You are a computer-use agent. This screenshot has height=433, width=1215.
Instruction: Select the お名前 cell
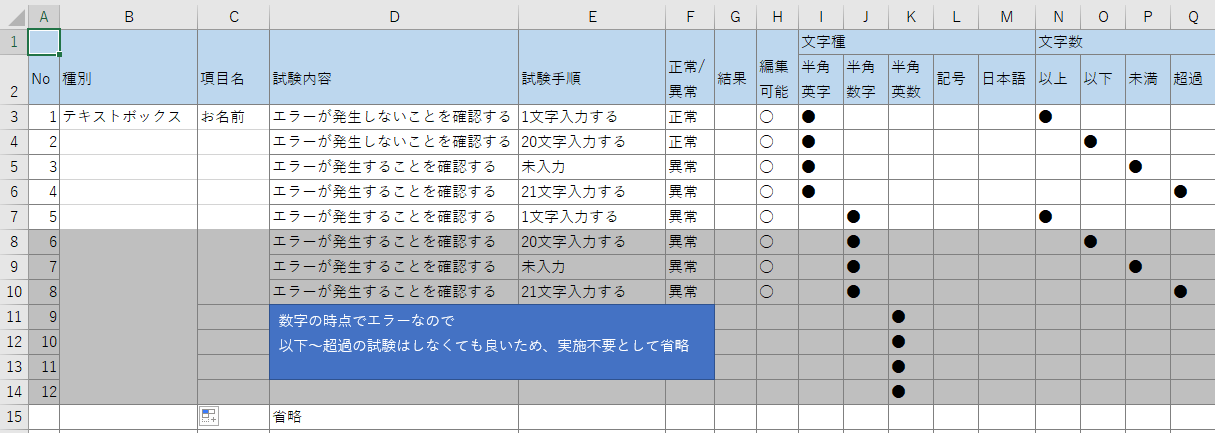234,116
